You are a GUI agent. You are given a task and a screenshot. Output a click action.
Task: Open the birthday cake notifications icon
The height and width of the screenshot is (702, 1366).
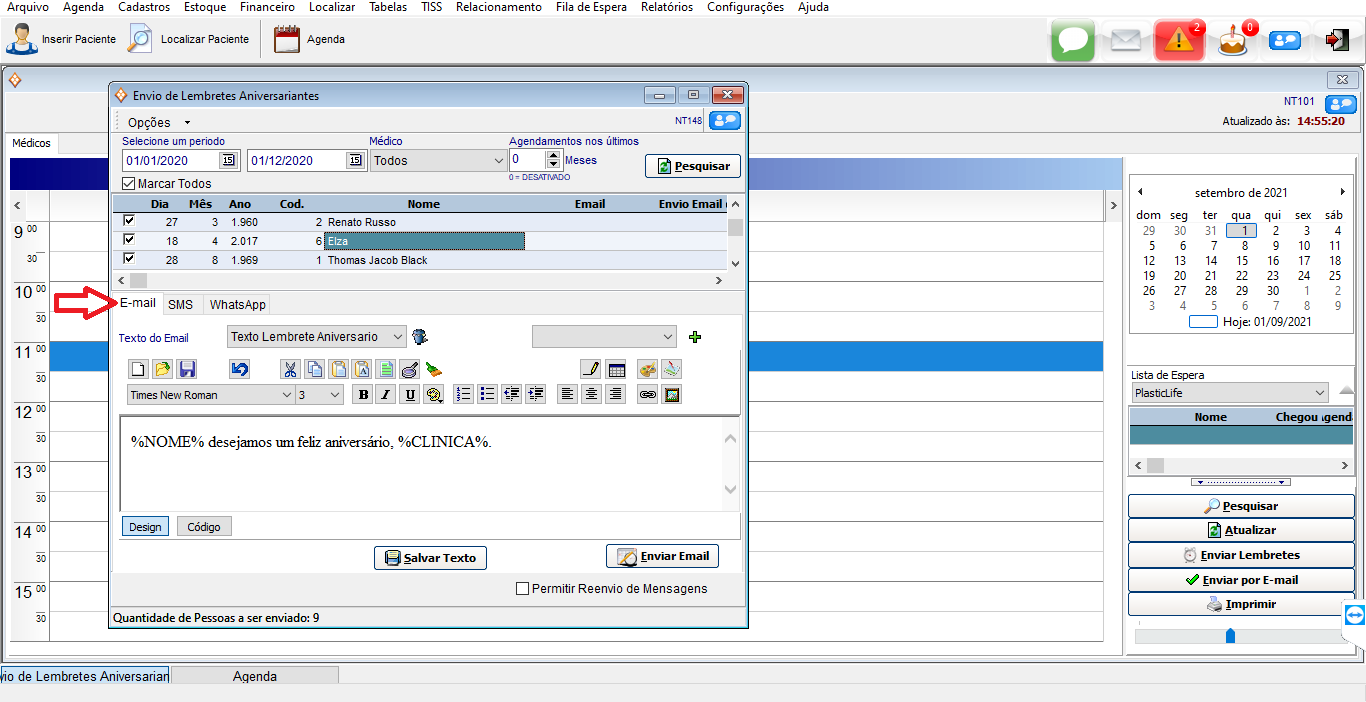(1233, 41)
